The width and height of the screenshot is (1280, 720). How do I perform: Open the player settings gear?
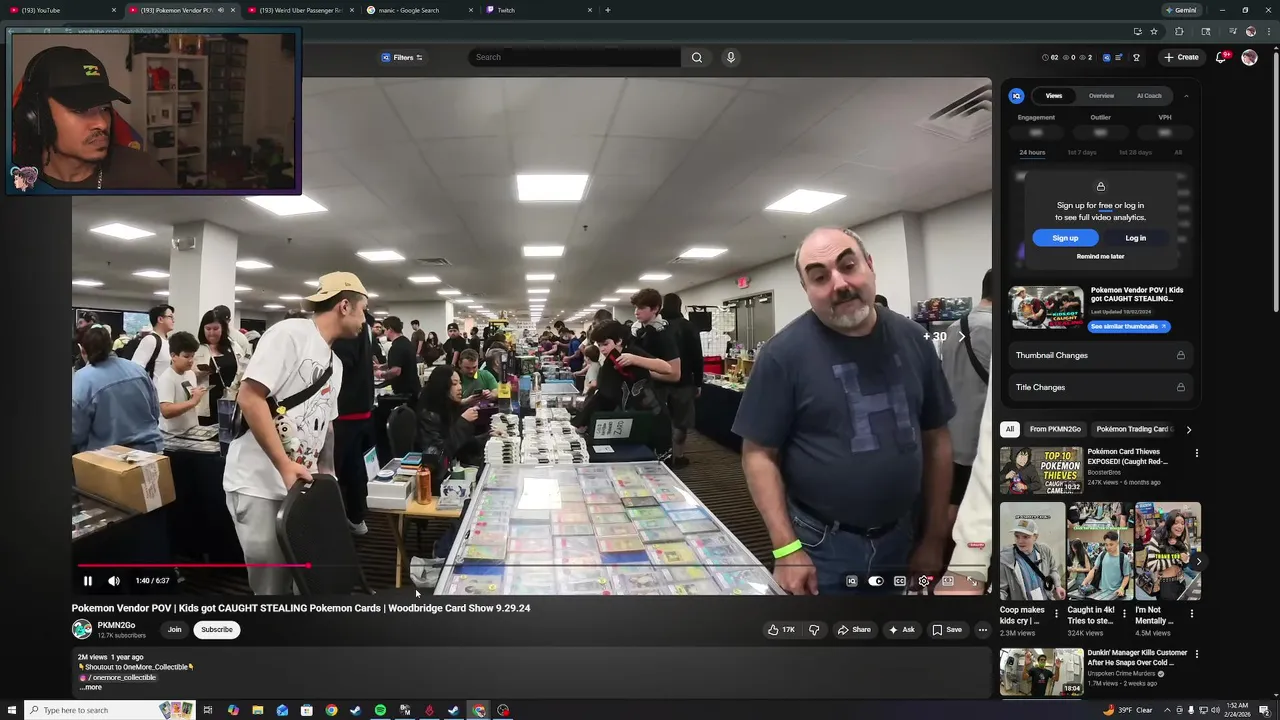click(x=924, y=581)
